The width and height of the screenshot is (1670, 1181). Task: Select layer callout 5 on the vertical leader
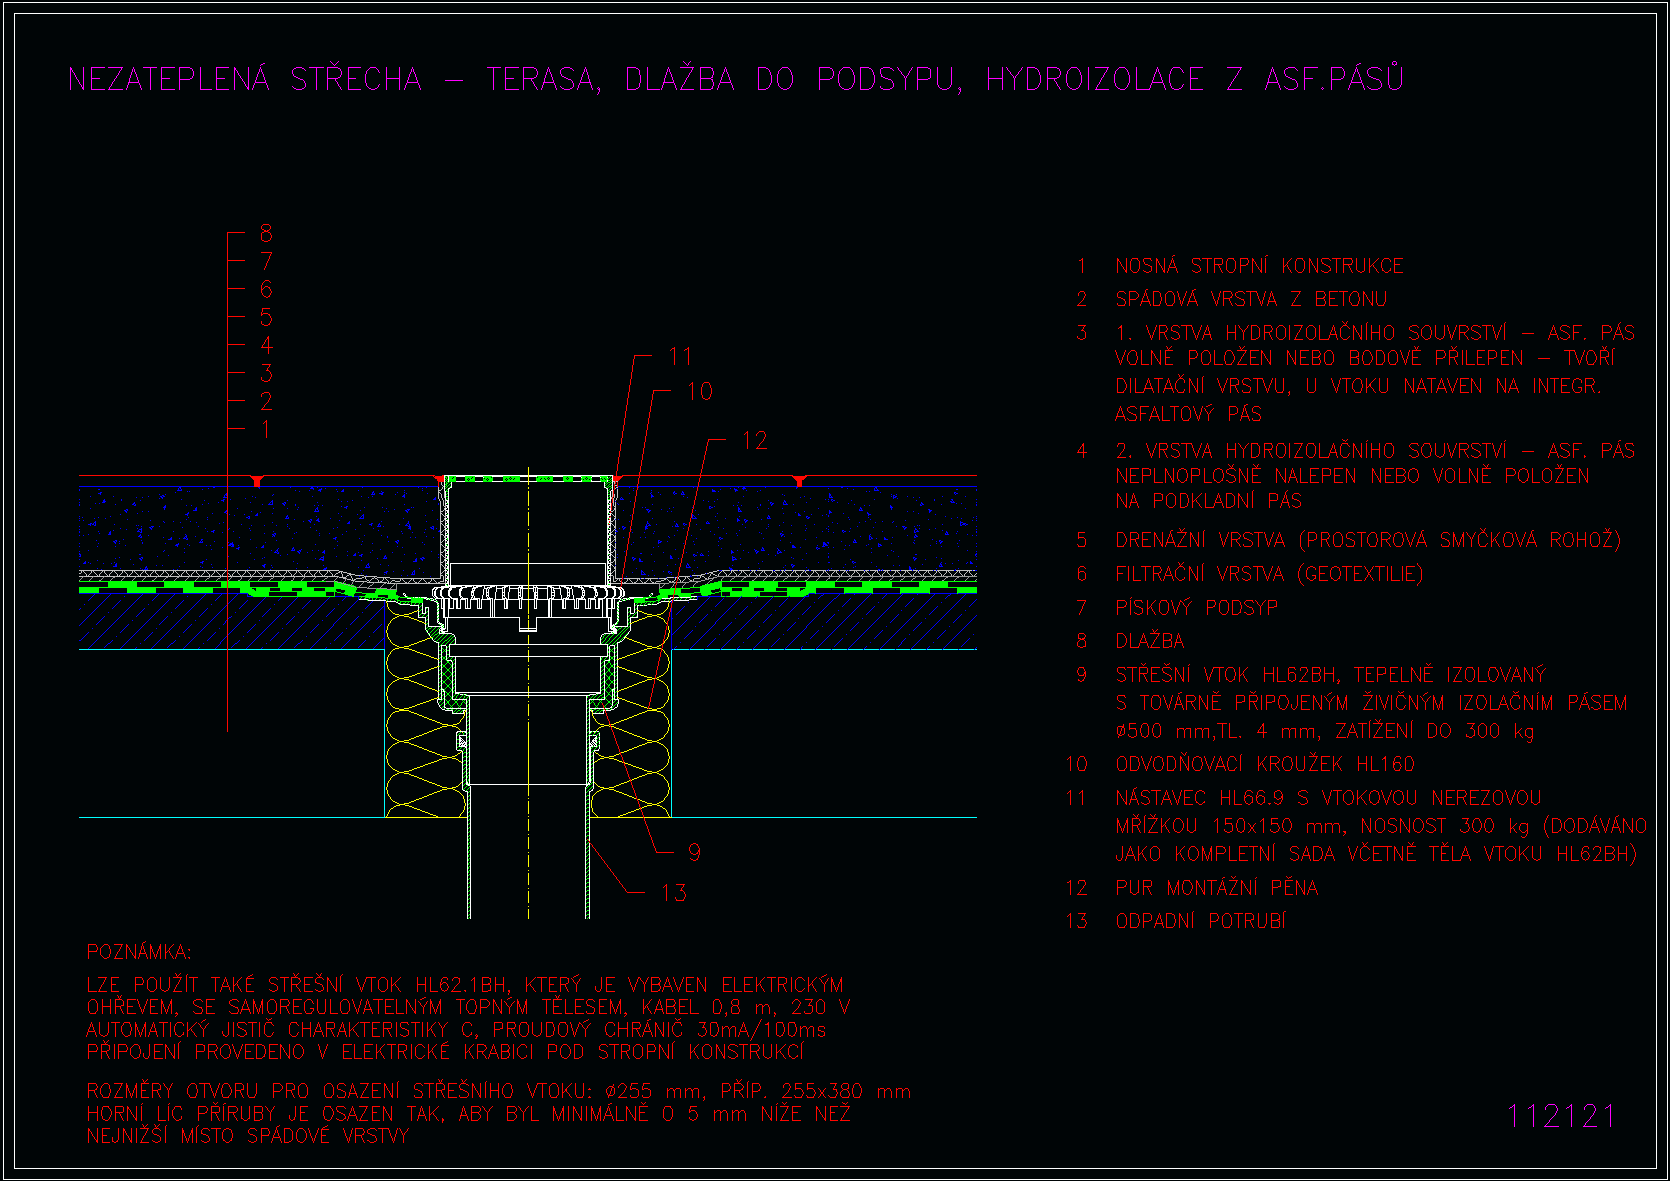pyautogui.click(x=266, y=317)
